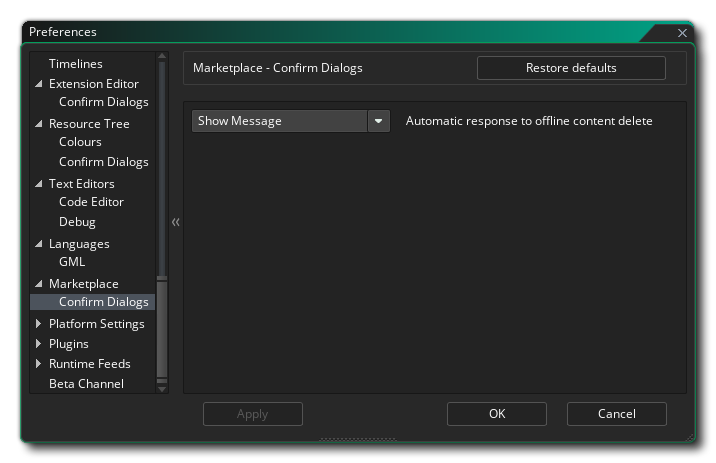Click the tree scrollbar down arrow

pyautogui.click(x=162, y=389)
